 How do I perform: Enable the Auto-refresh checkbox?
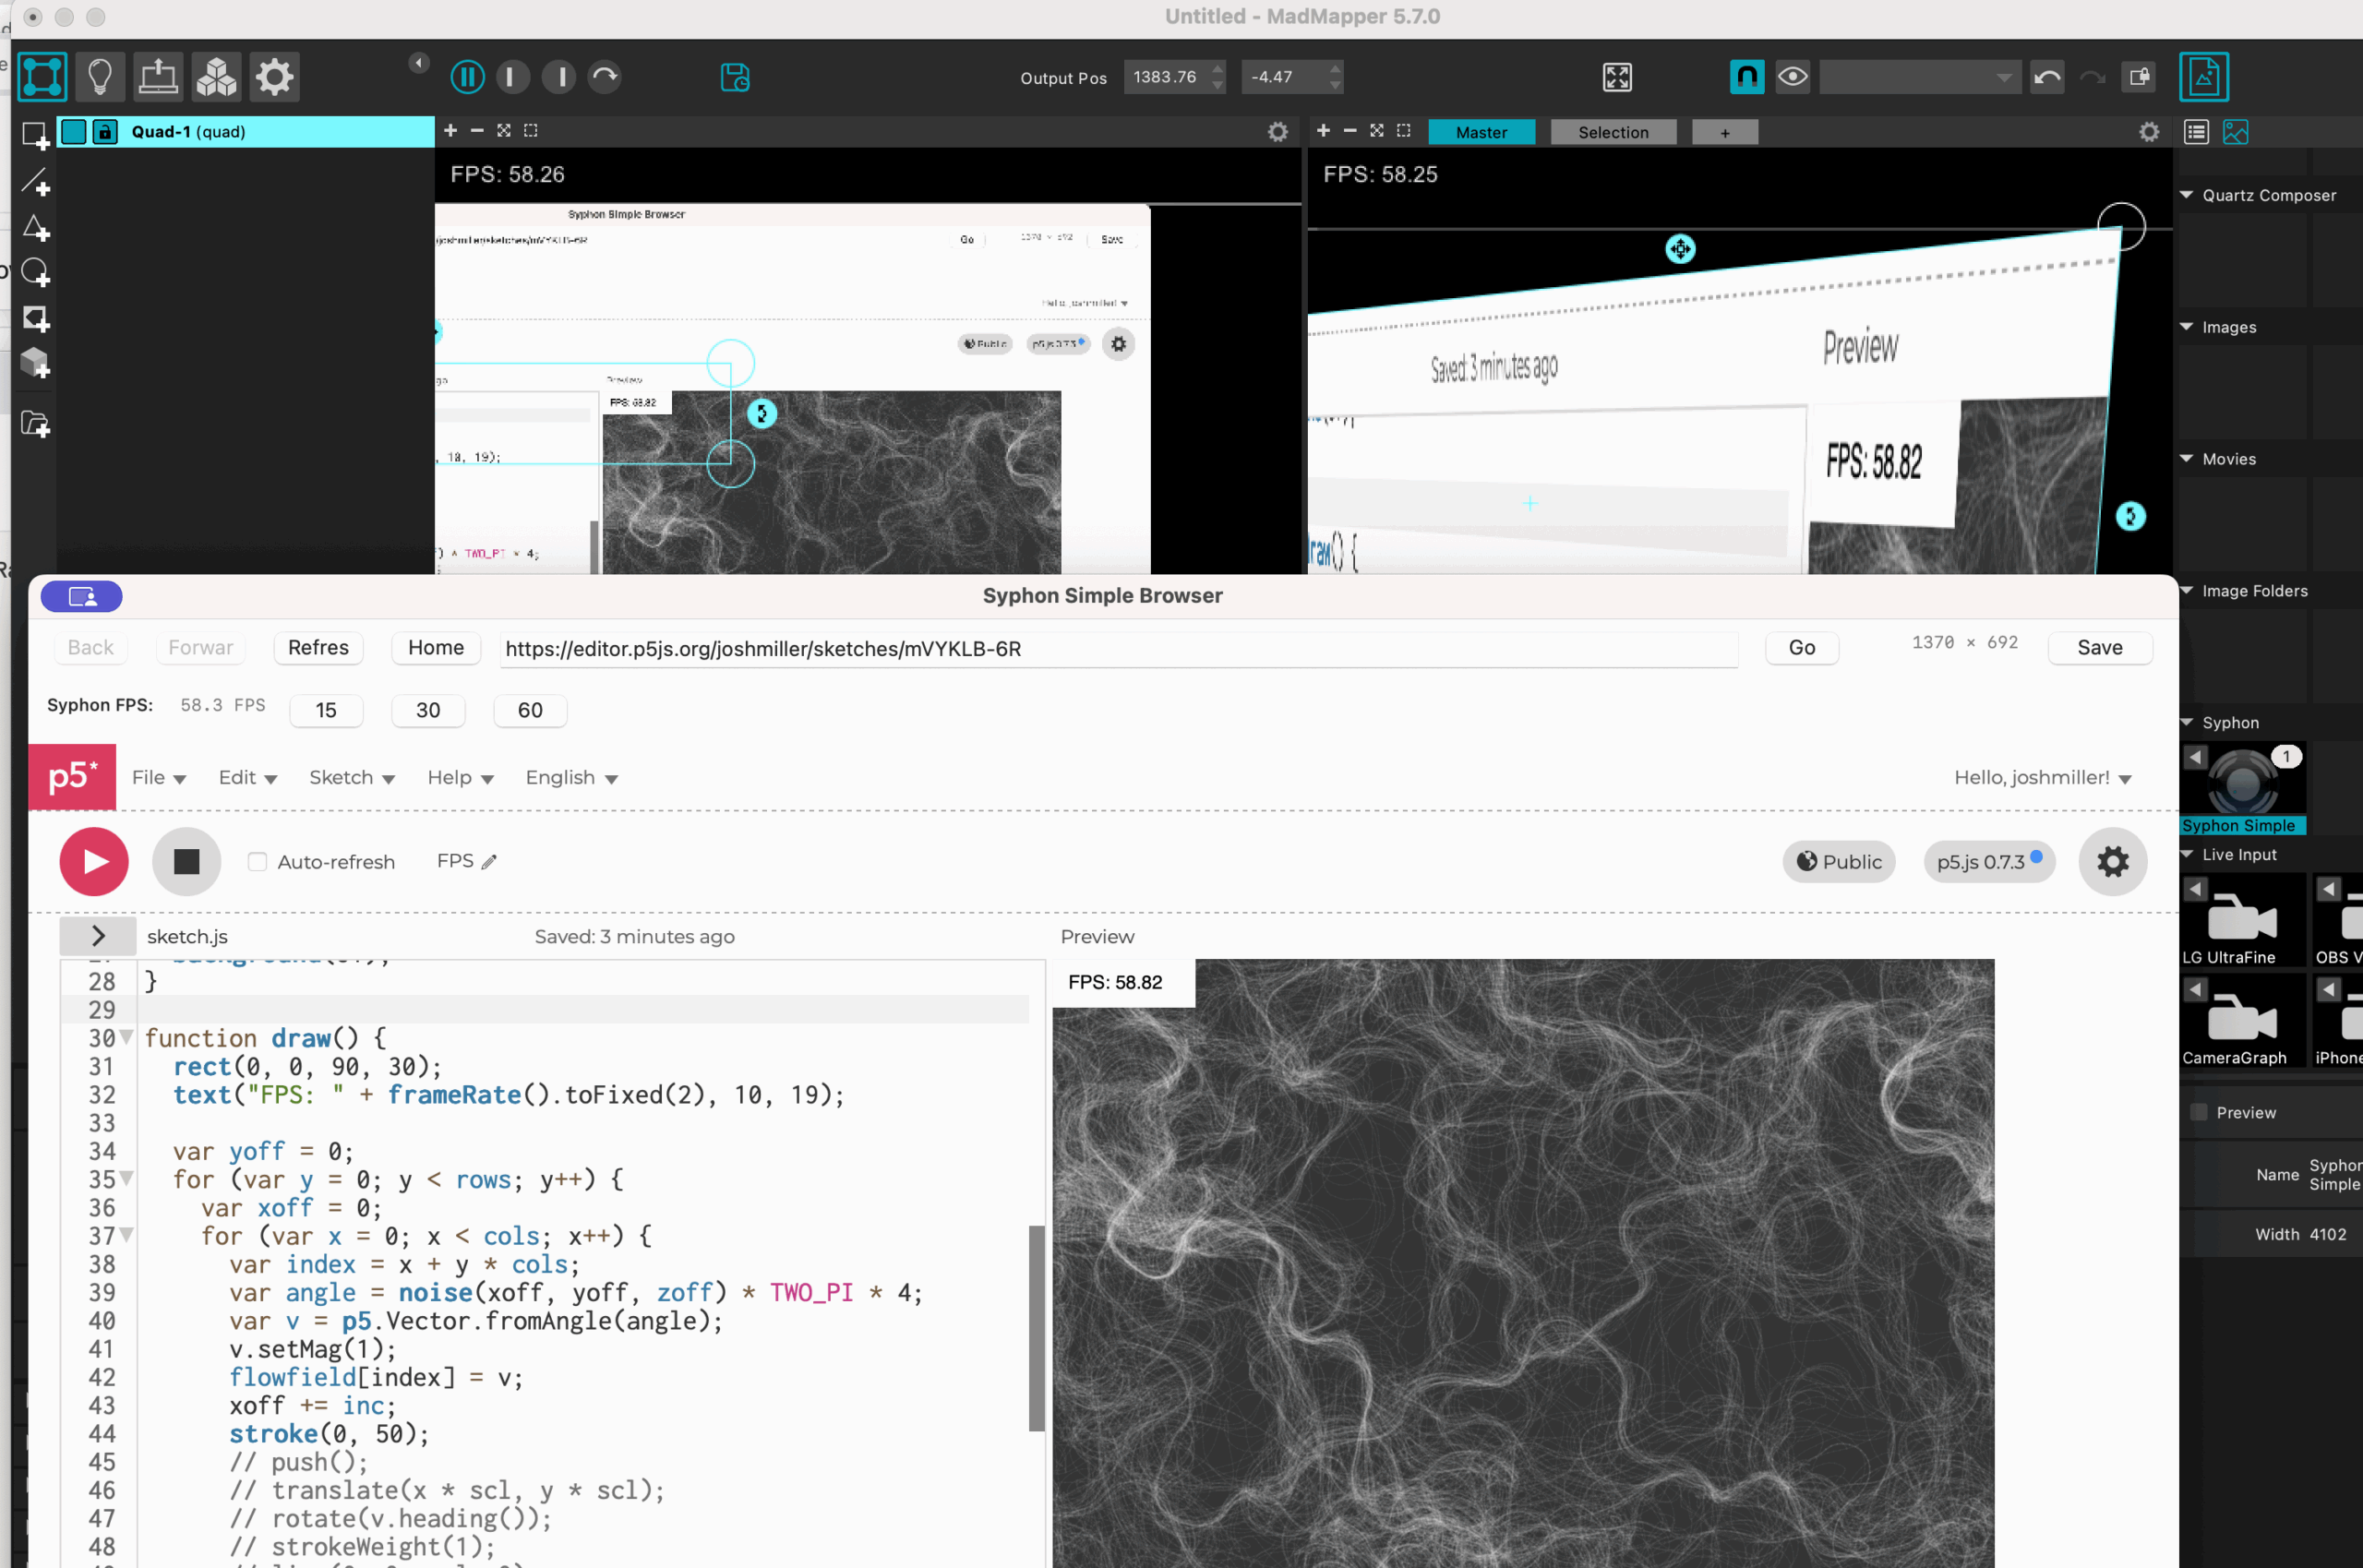pyautogui.click(x=258, y=862)
